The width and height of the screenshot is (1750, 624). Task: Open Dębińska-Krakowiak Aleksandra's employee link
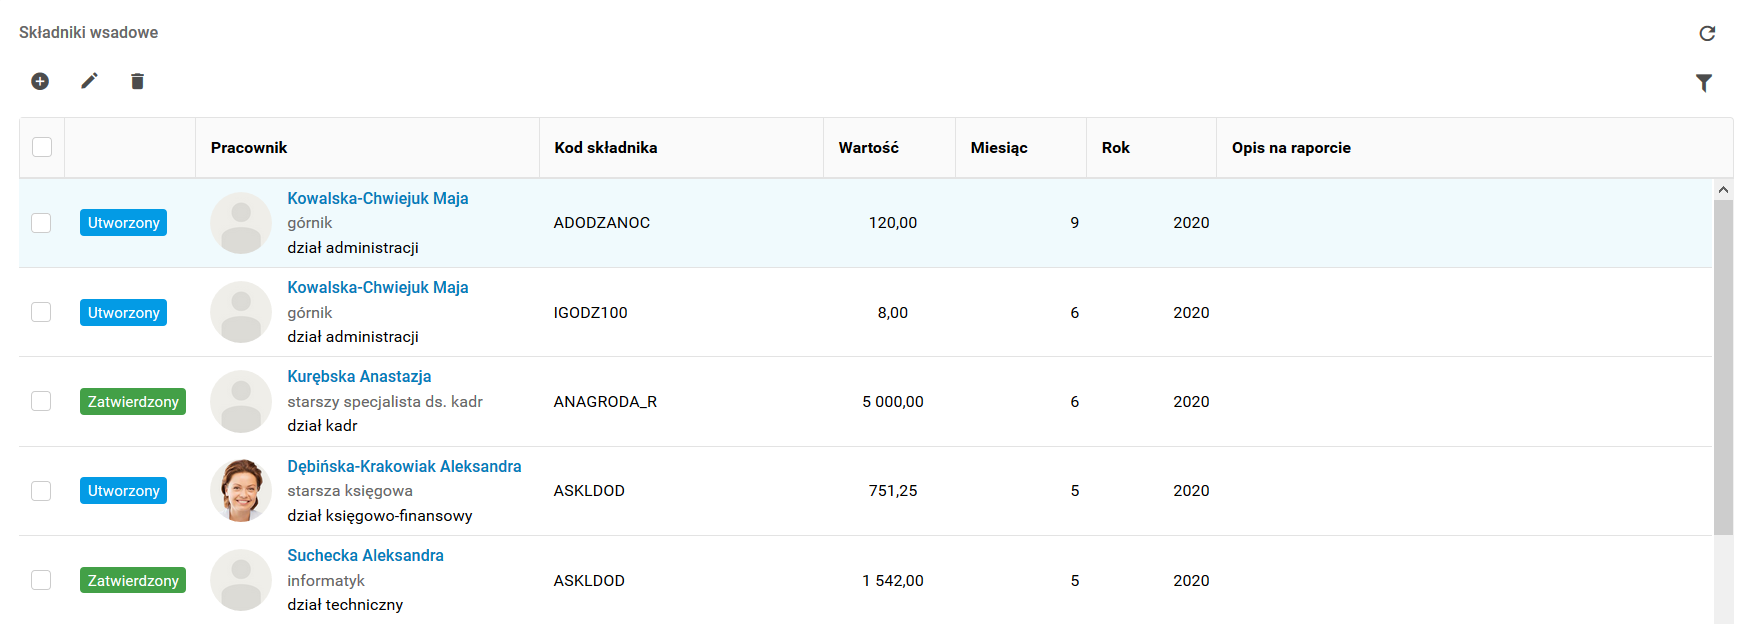point(404,467)
